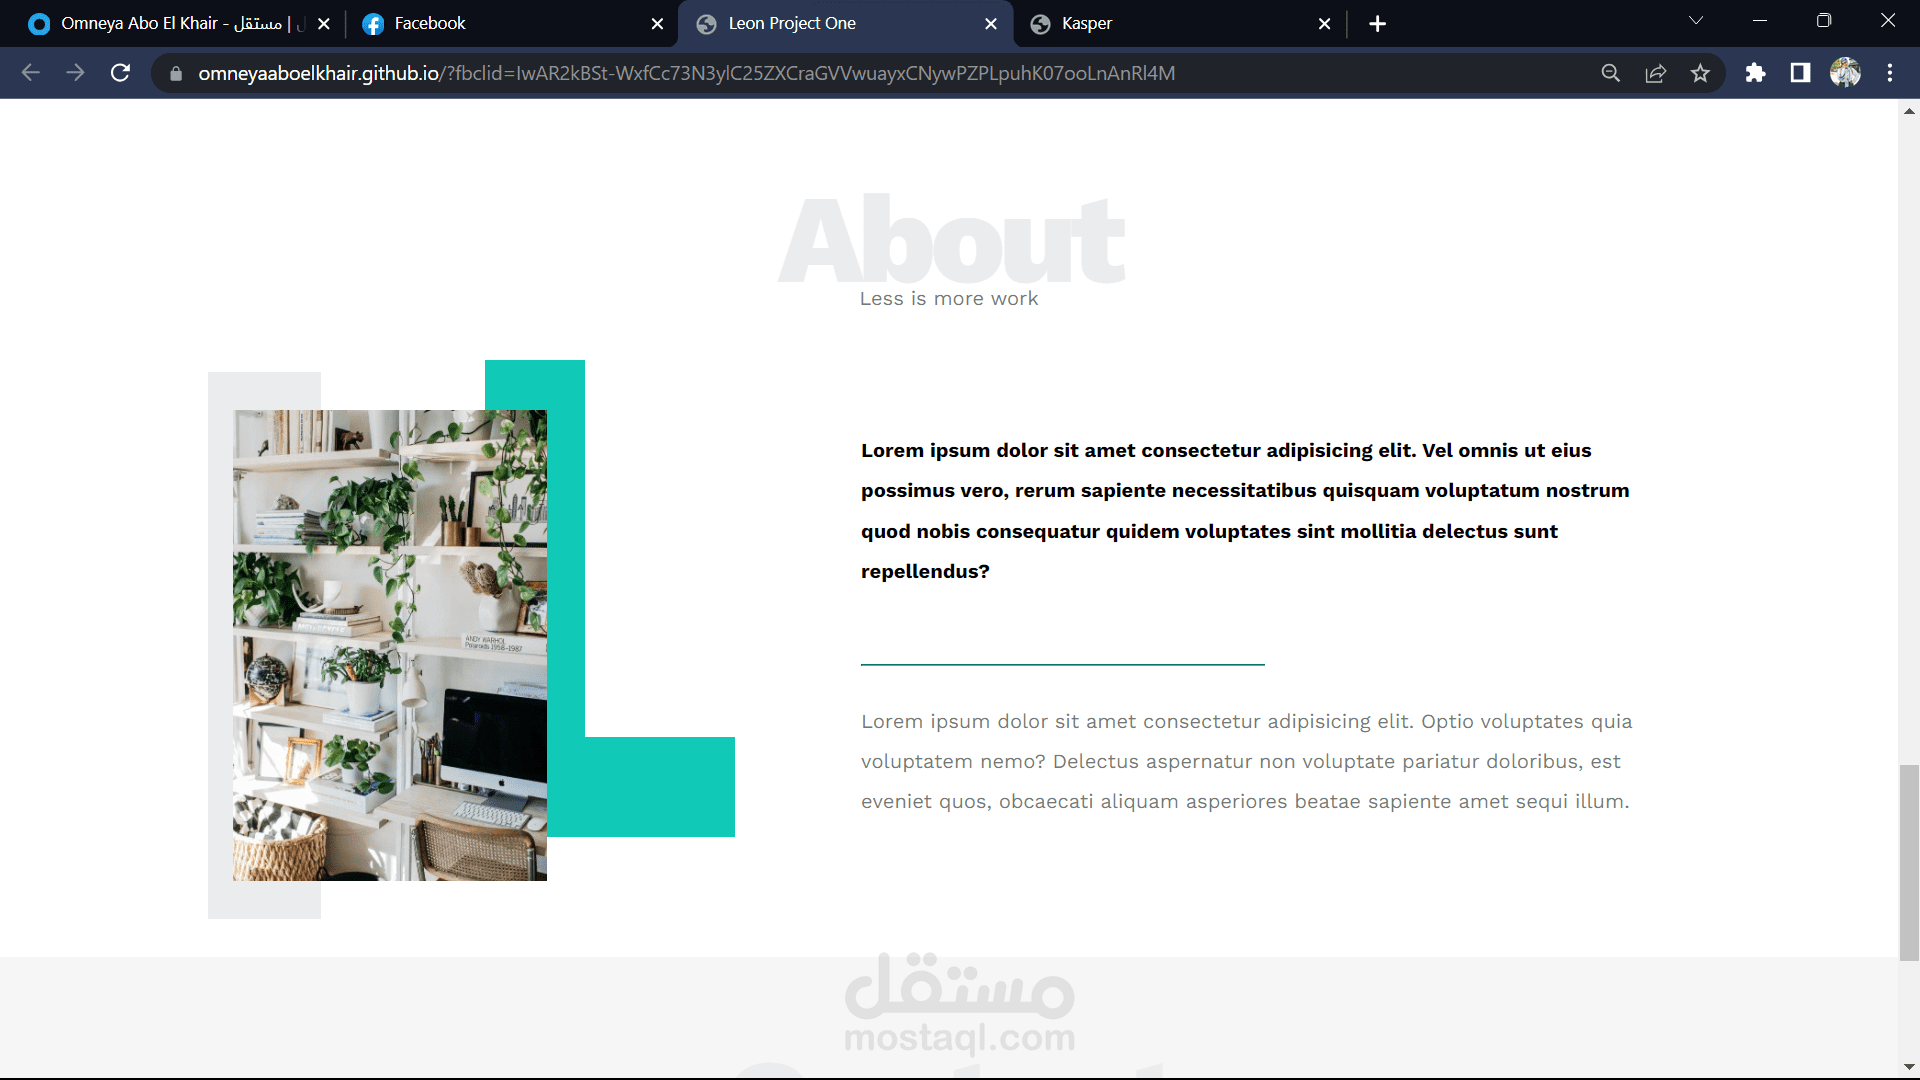Close the Leon Project One tab
This screenshot has height=1080, width=1920.
click(x=991, y=24)
